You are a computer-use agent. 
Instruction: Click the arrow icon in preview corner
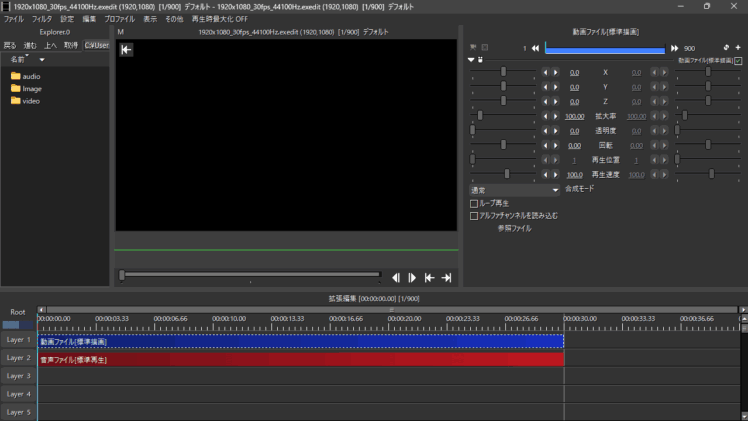126,50
